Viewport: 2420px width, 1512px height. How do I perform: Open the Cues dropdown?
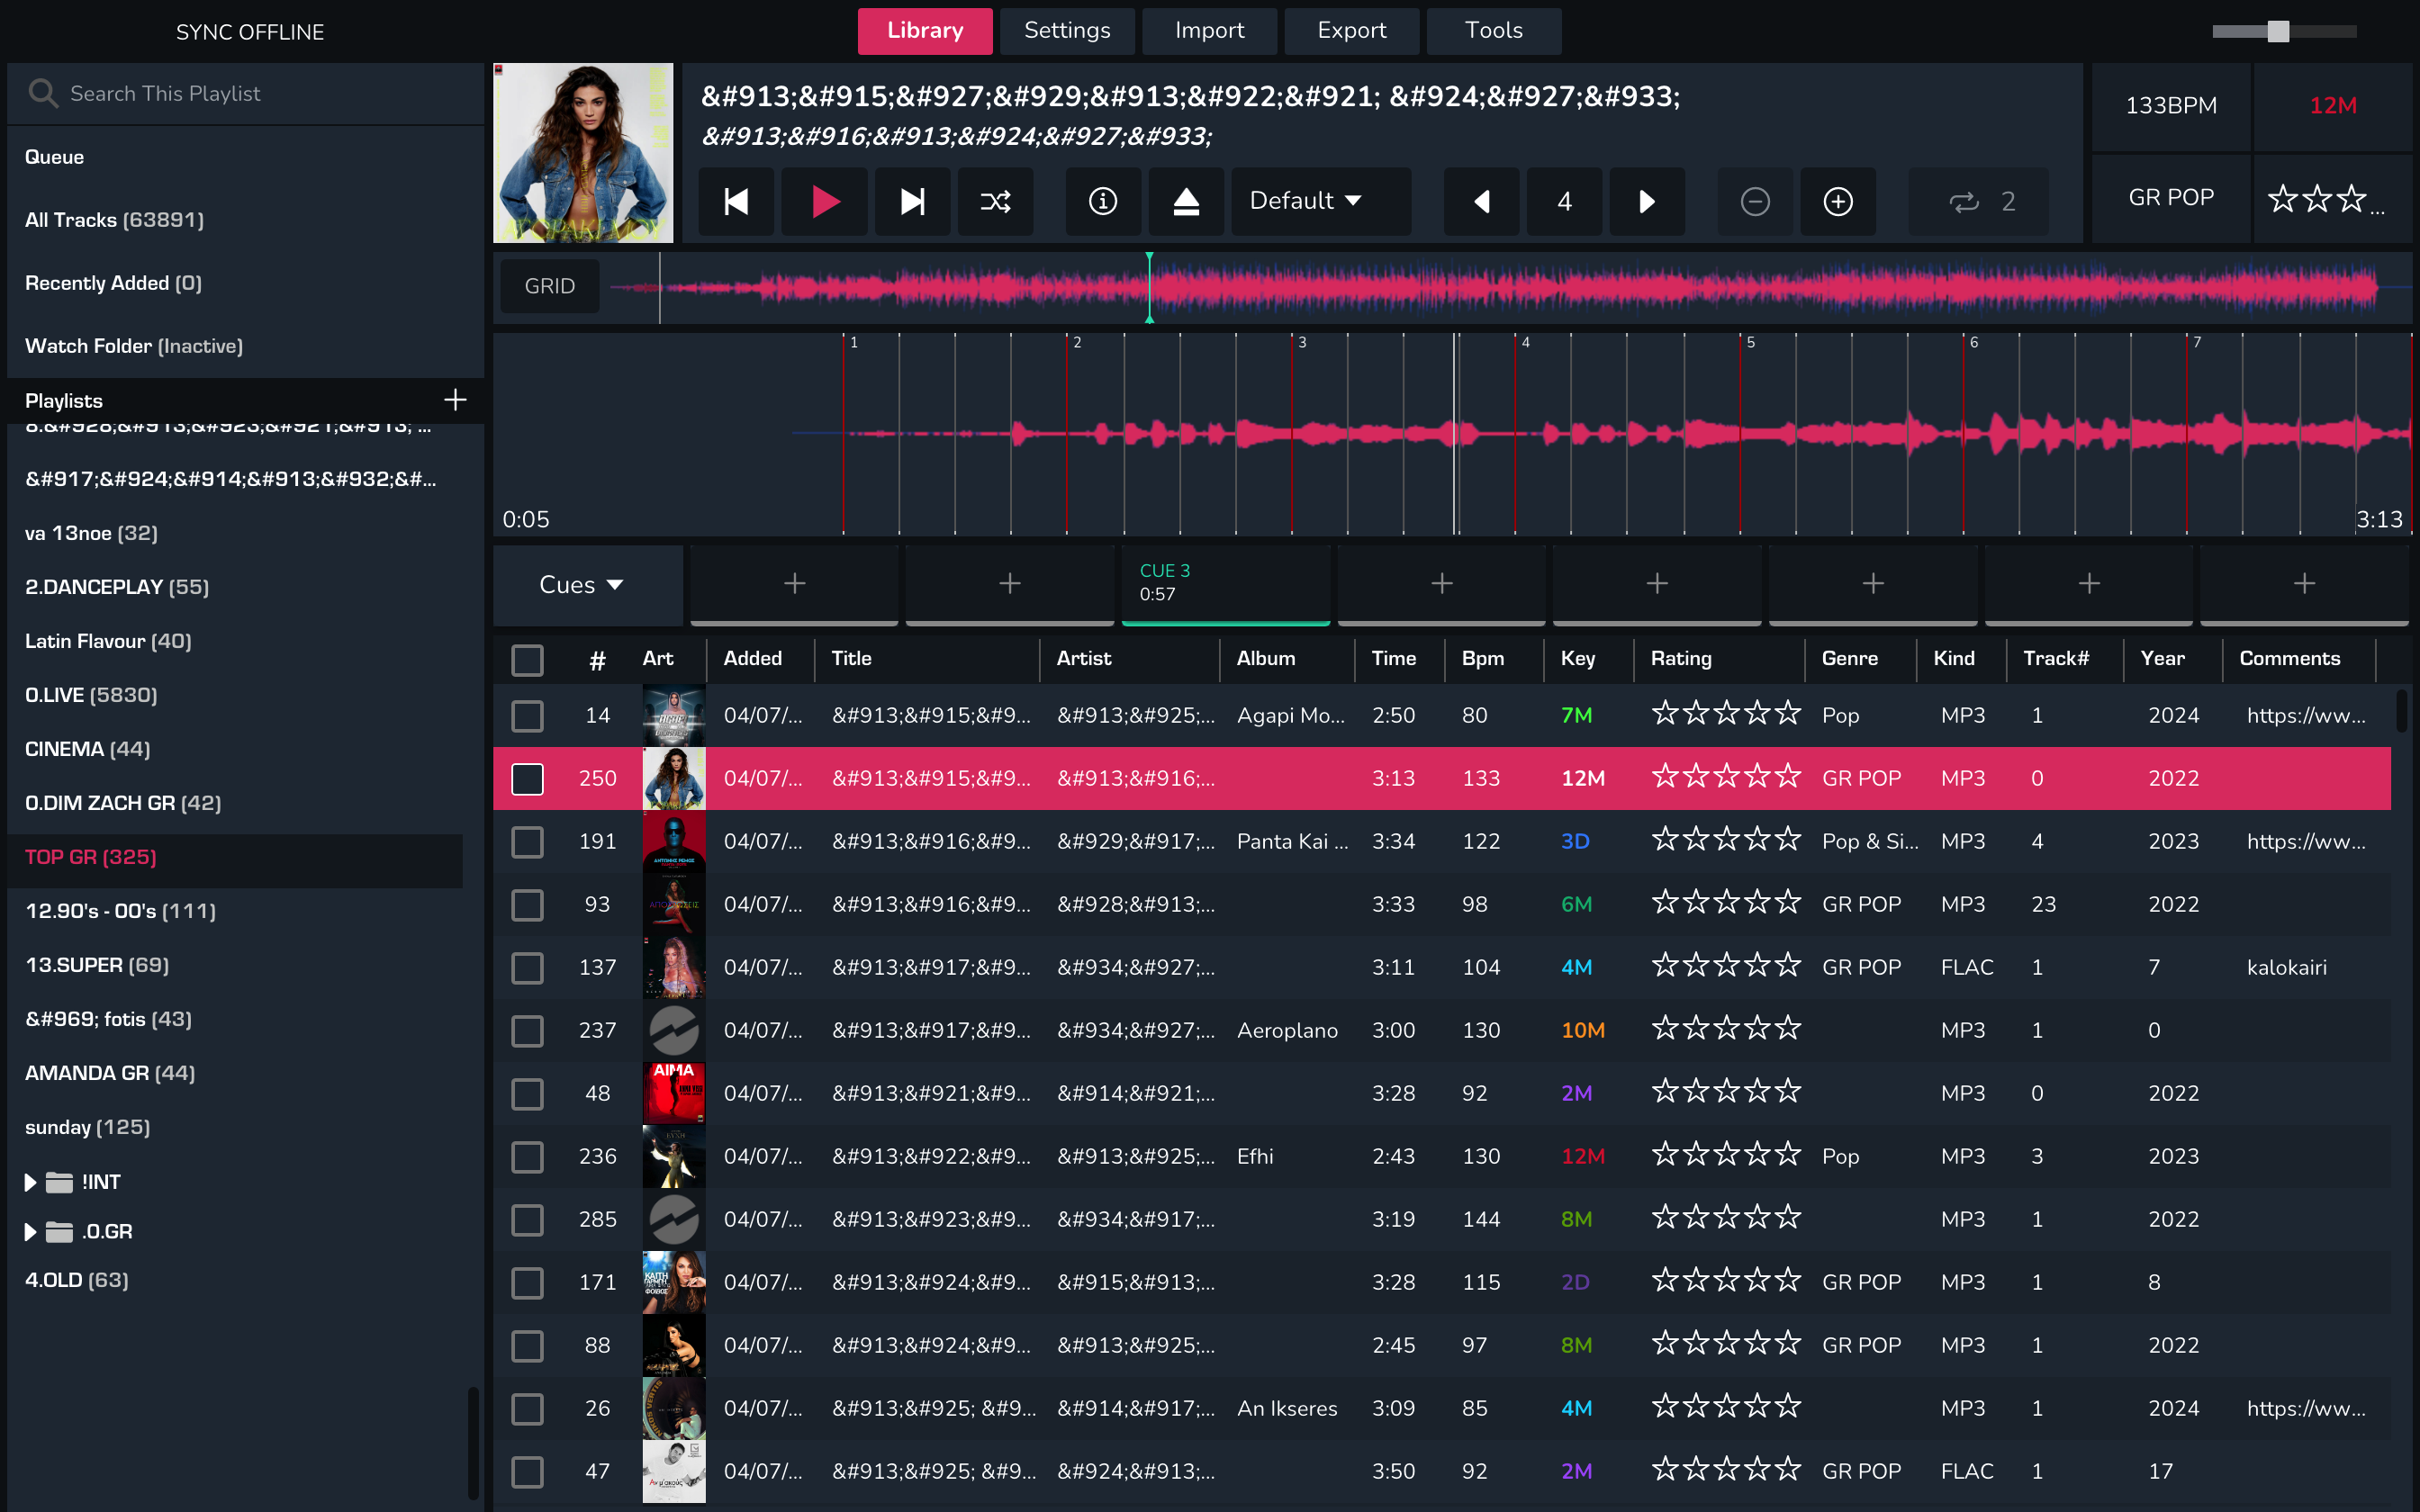point(582,585)
